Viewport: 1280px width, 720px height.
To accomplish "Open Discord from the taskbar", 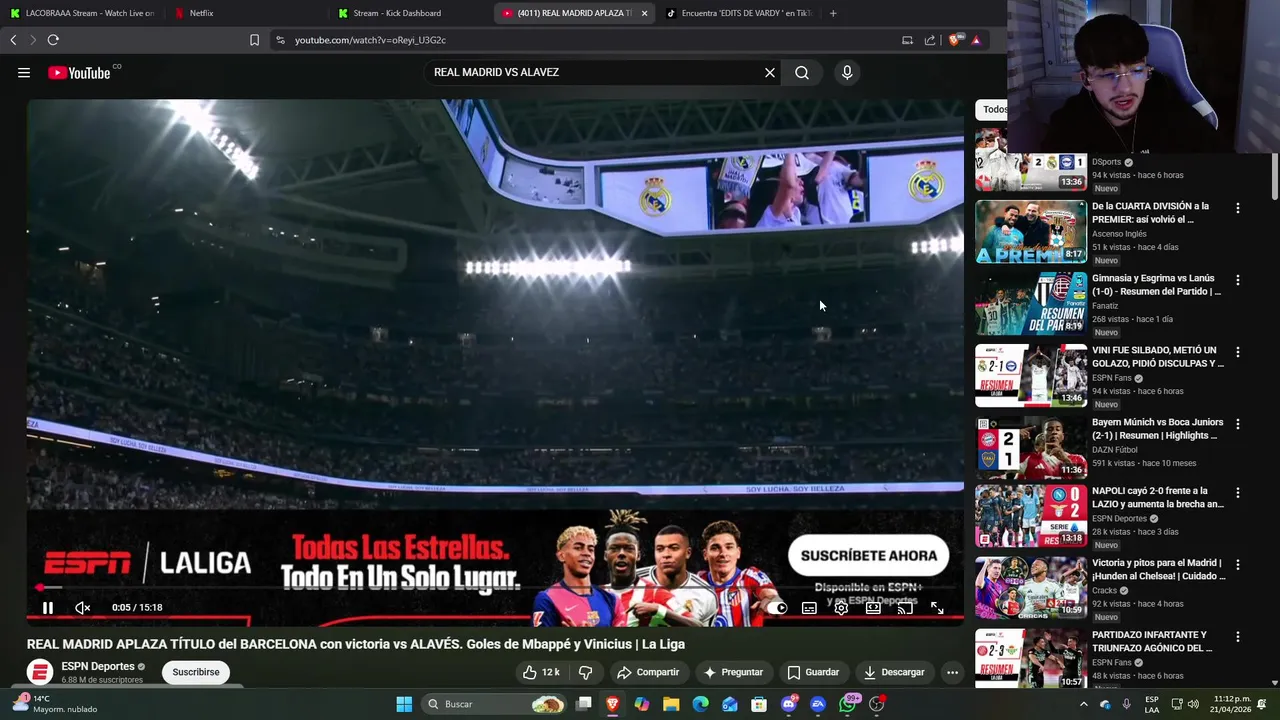I will coord(789,704).
